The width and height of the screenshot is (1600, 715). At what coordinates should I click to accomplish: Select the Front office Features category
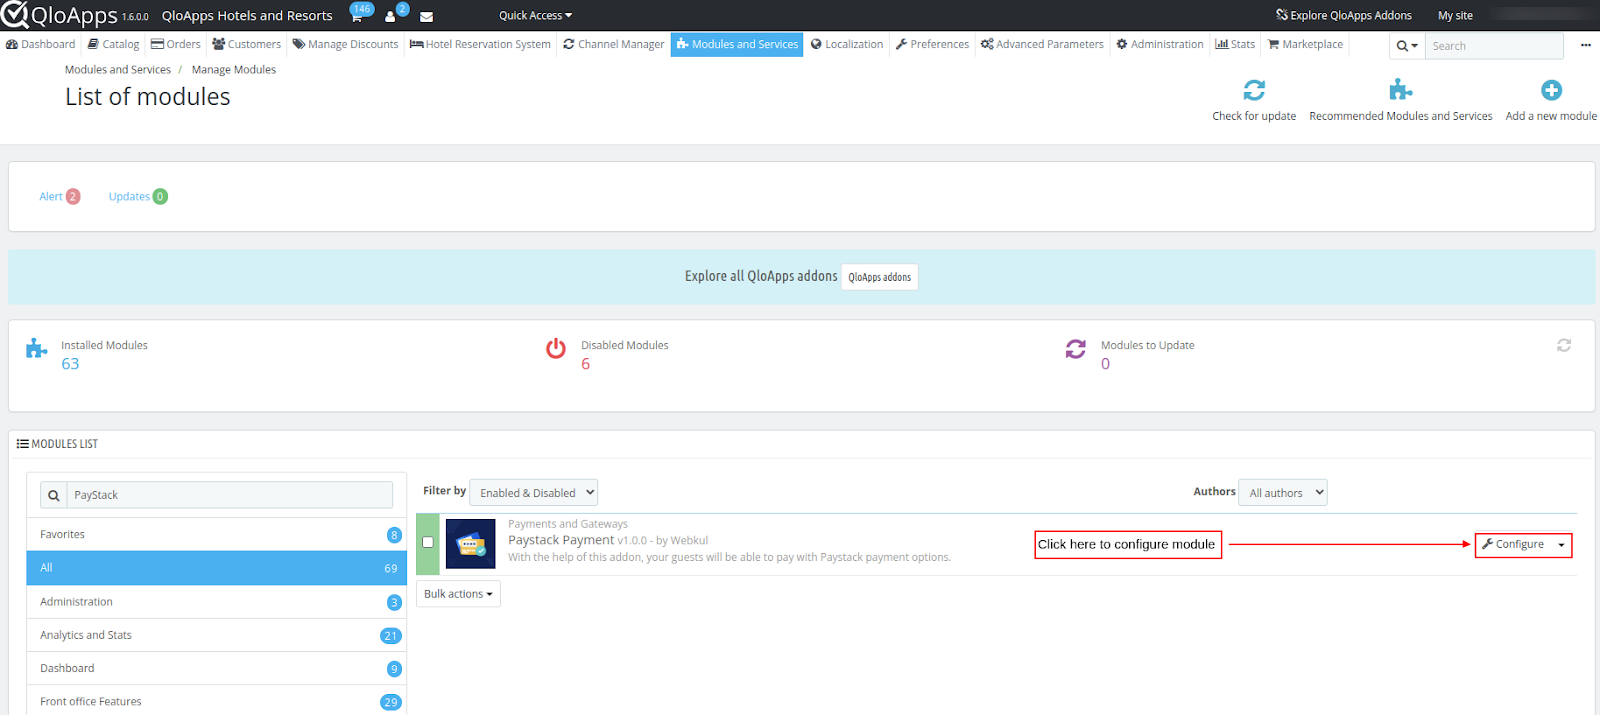216,701
